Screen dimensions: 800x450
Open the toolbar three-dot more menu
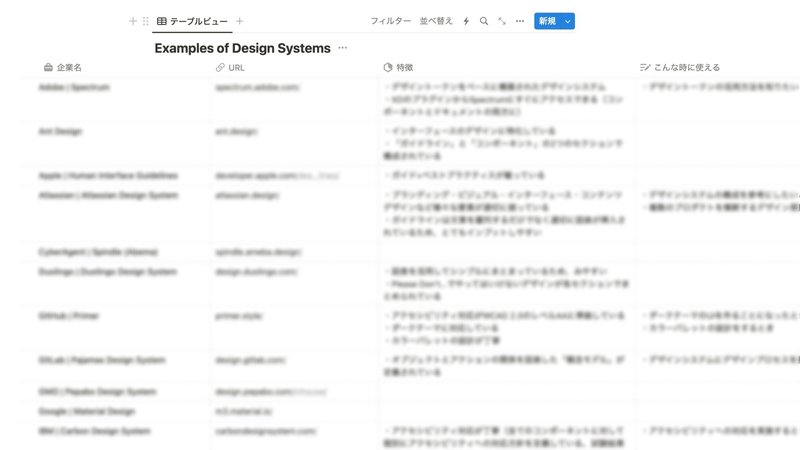pos(519,21)
